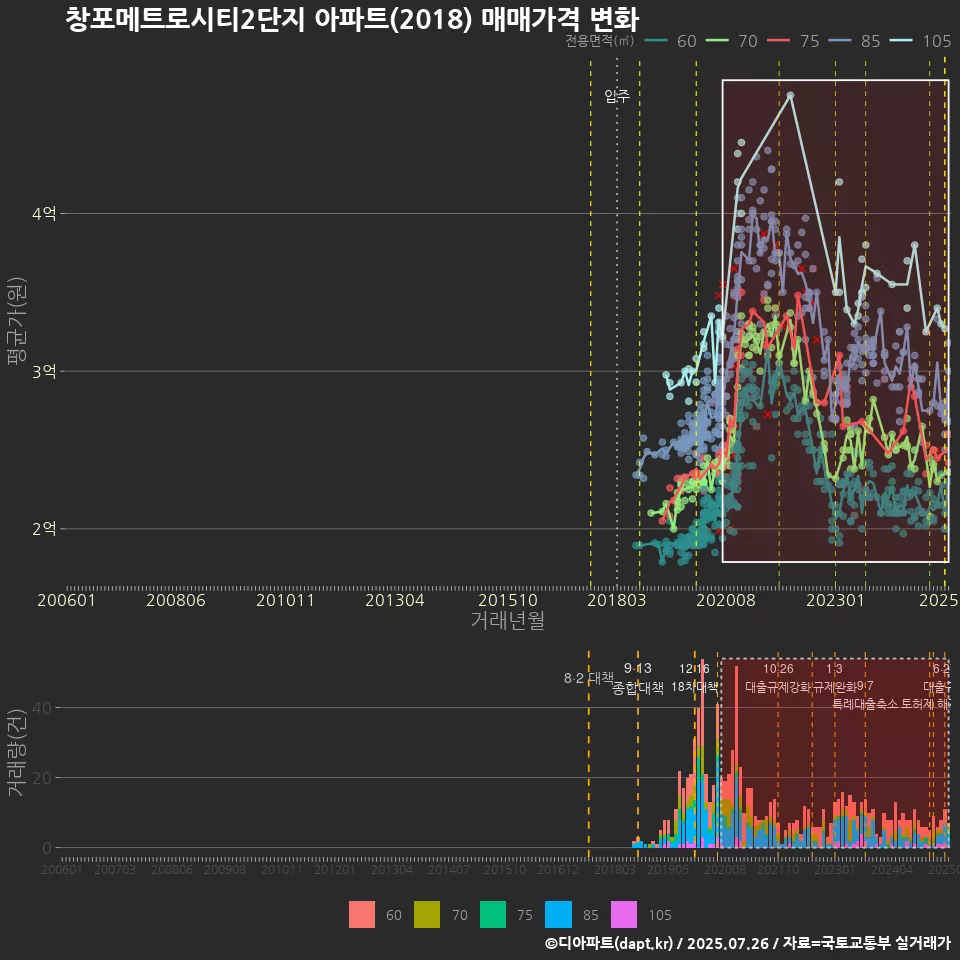Click the 202301 tick on the price chart
This screenshot has width=960, height=960.
[x=835, y=599]
